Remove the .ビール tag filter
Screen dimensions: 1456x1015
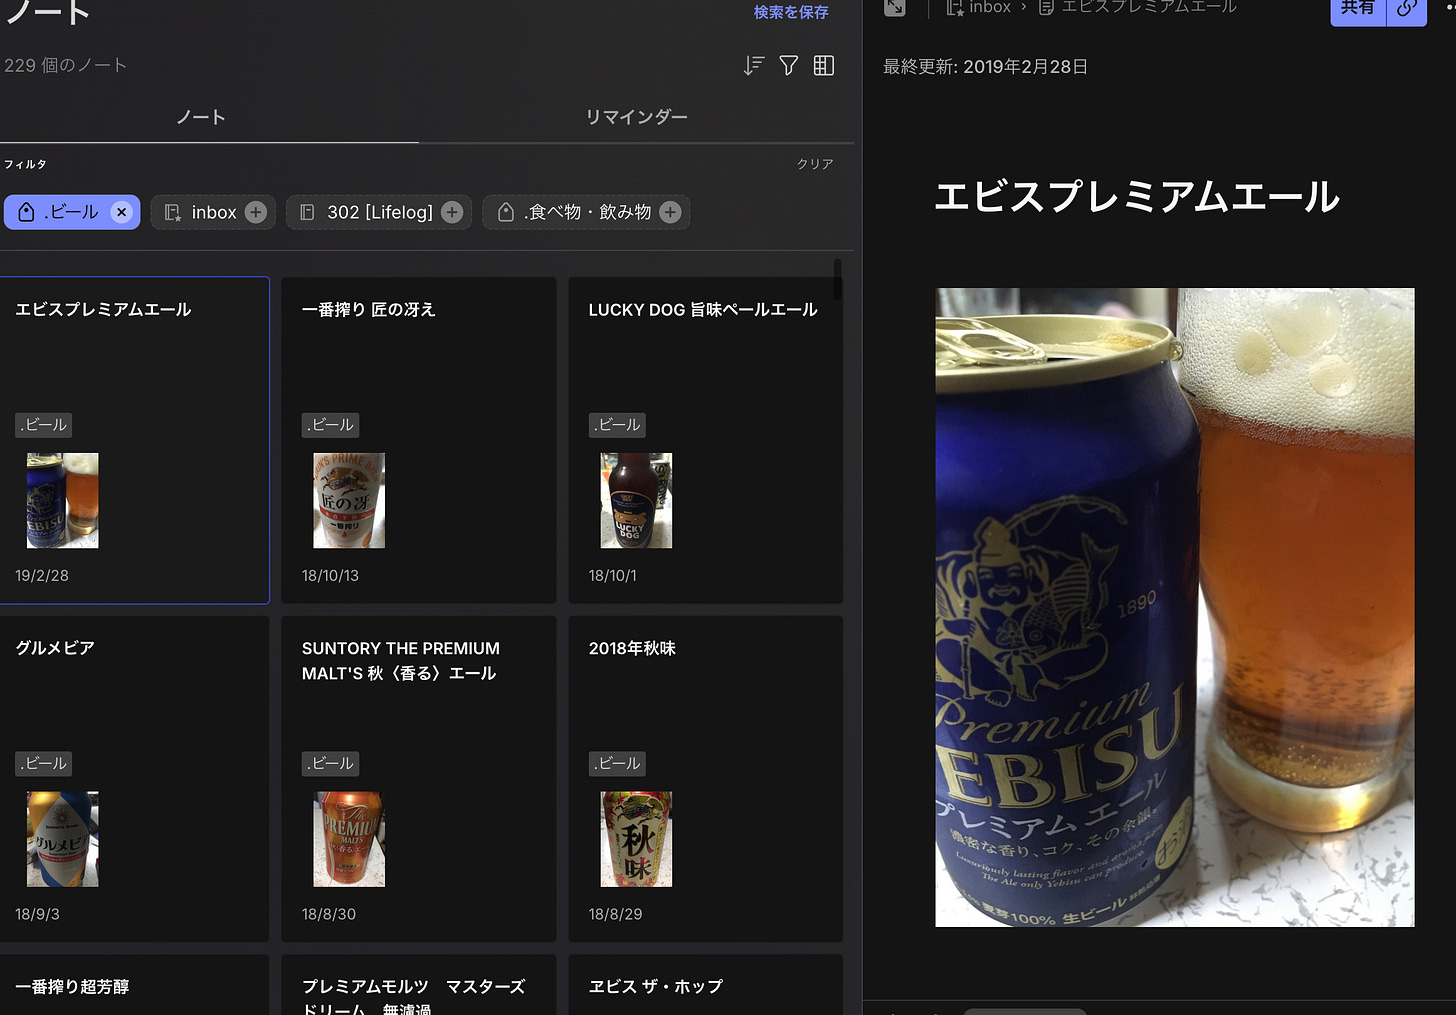tap(121, 212)
